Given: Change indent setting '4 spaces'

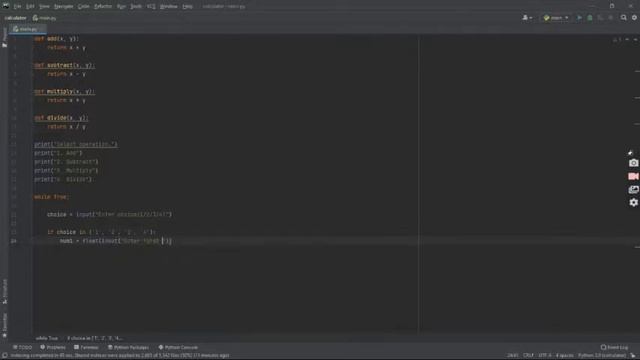Looking at the screenshot, I should point(564,356).
